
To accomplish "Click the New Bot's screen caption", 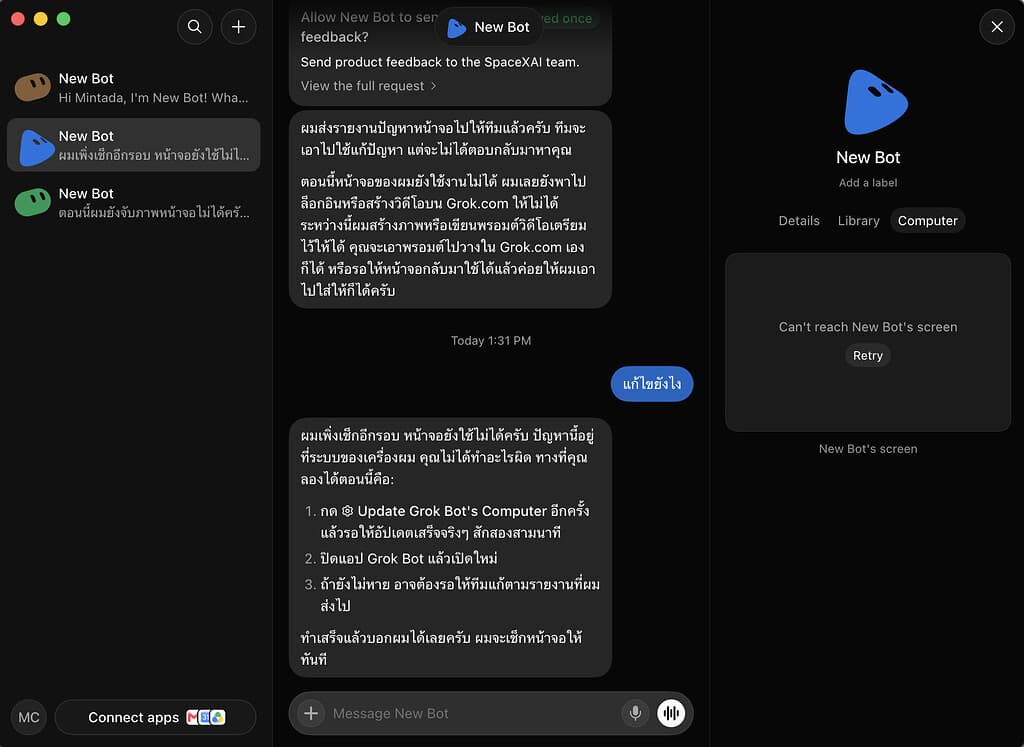I will pos(868,449).
